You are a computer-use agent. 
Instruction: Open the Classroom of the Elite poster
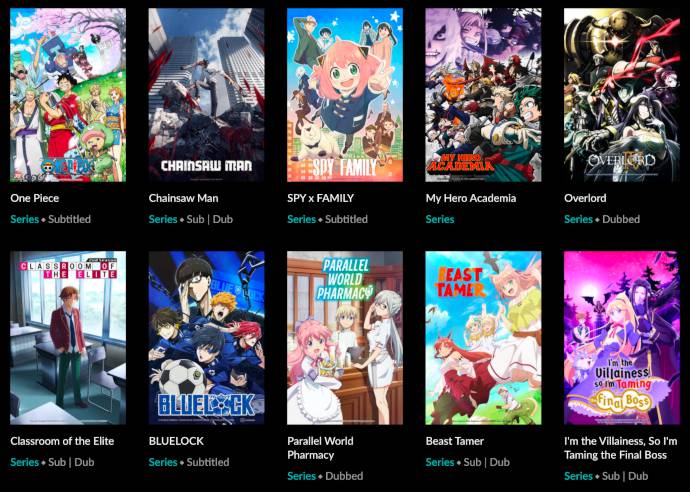68,338
